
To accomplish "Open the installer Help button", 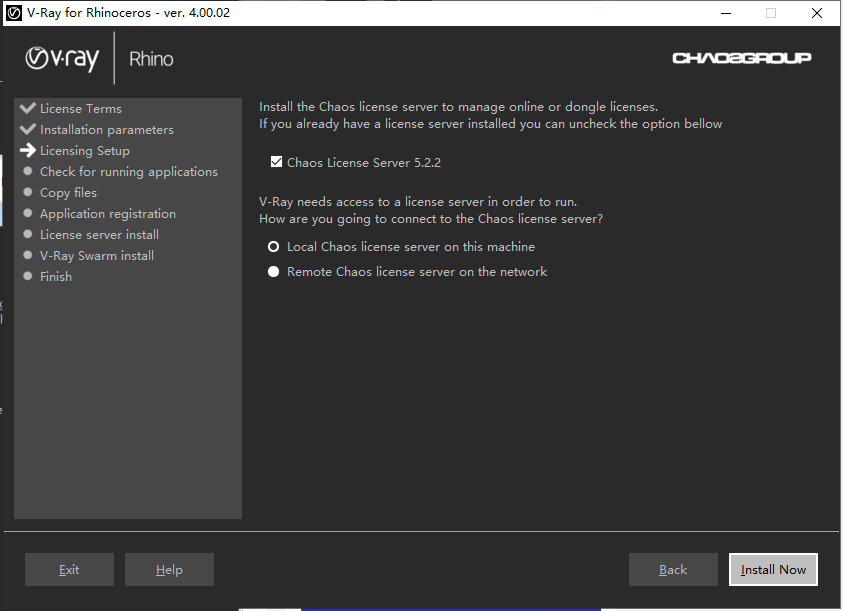I will [169, 570].
